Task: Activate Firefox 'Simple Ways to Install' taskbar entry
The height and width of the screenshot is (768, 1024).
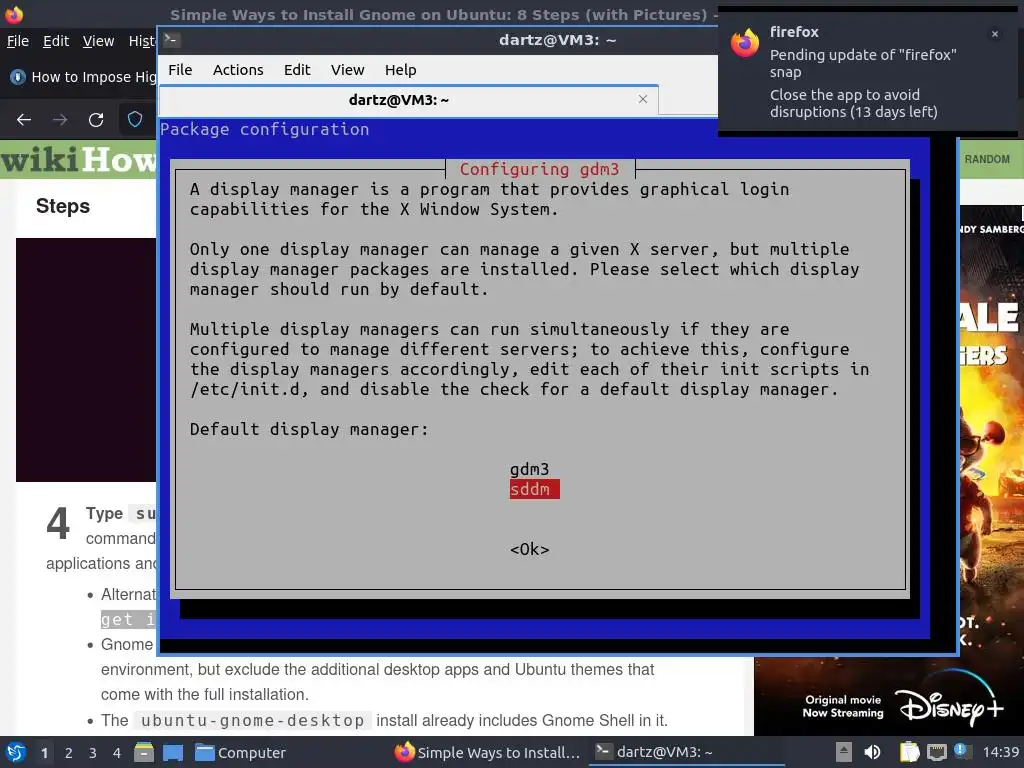Action: pos(487,752)
